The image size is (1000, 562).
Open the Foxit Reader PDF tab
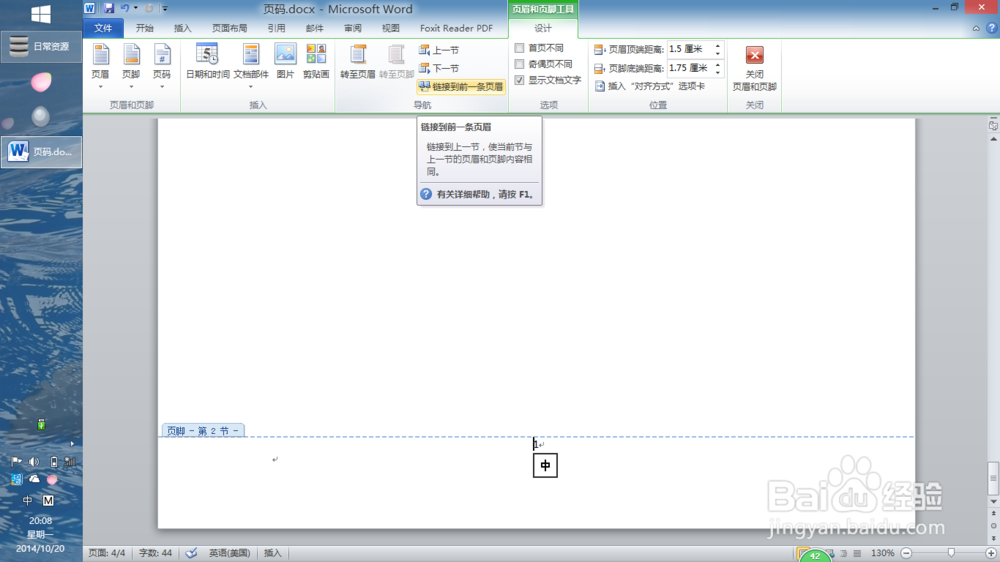pos(456,28)
